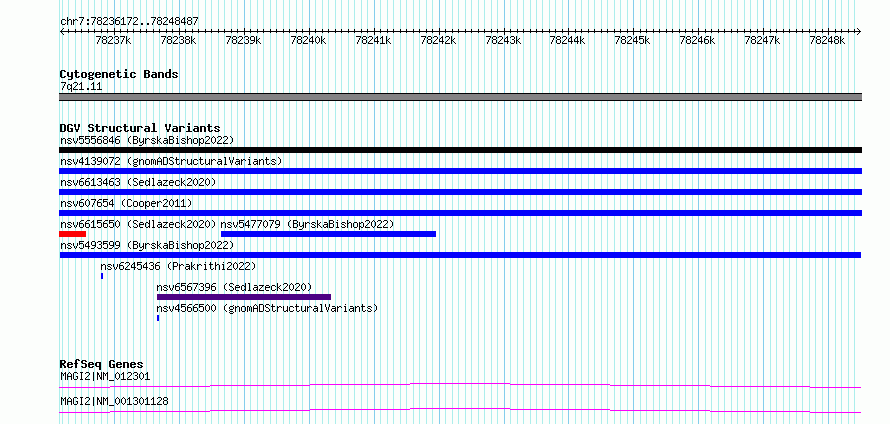Click the MAGI2|NM_012301 gene label

point(105,376)
